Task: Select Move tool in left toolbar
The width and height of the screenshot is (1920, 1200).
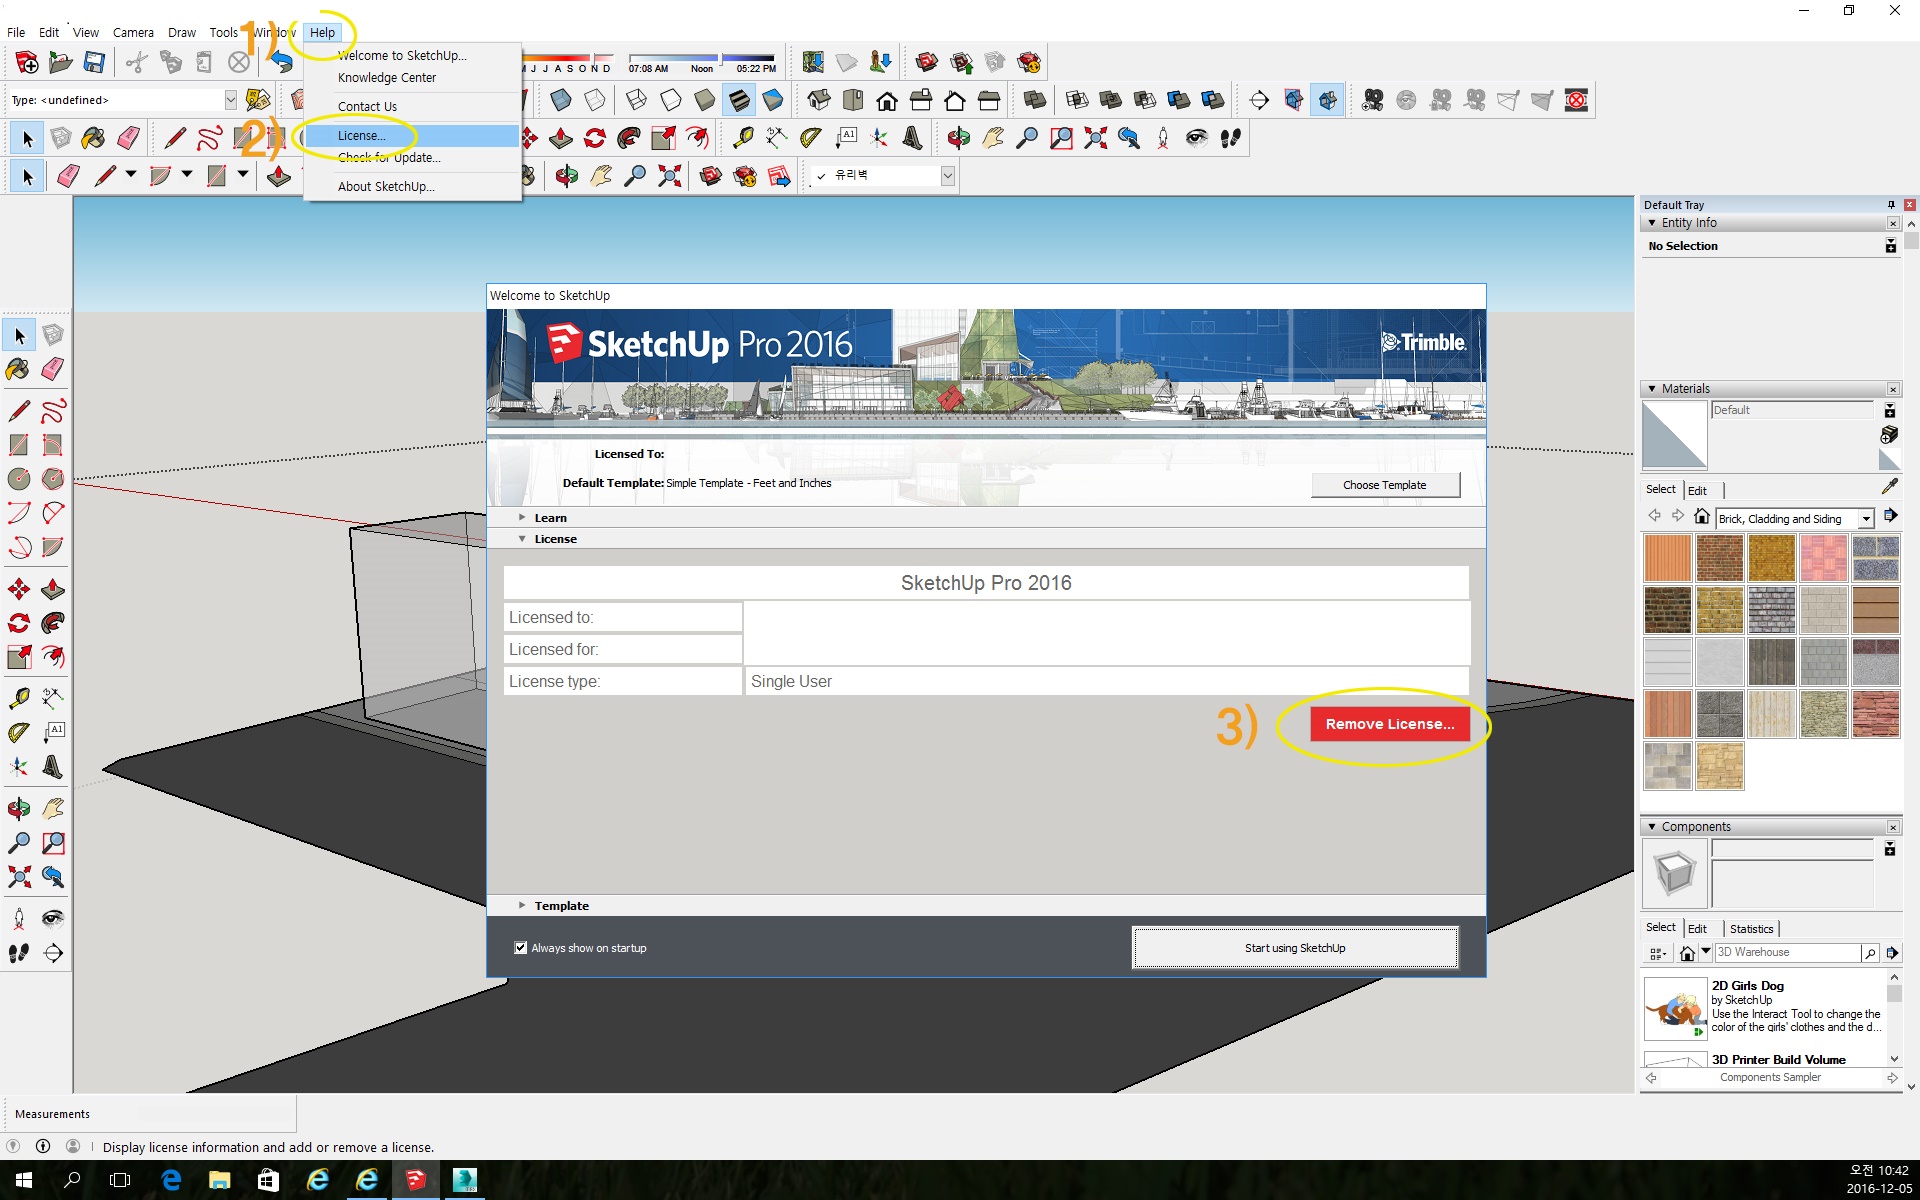Action: pyautogui.click(x=19, y=590)
